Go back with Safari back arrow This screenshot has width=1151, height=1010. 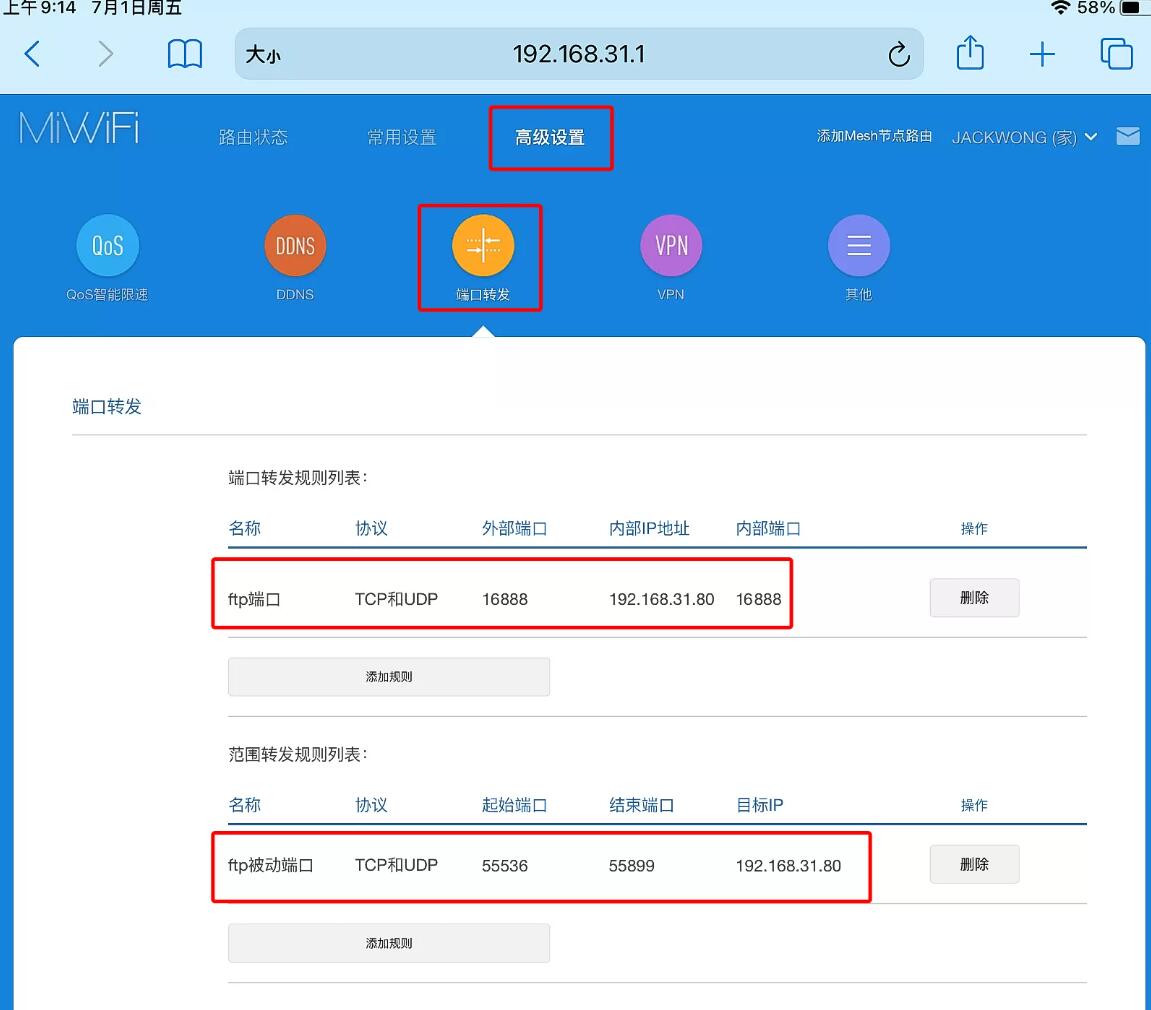(x=32, y=54)
